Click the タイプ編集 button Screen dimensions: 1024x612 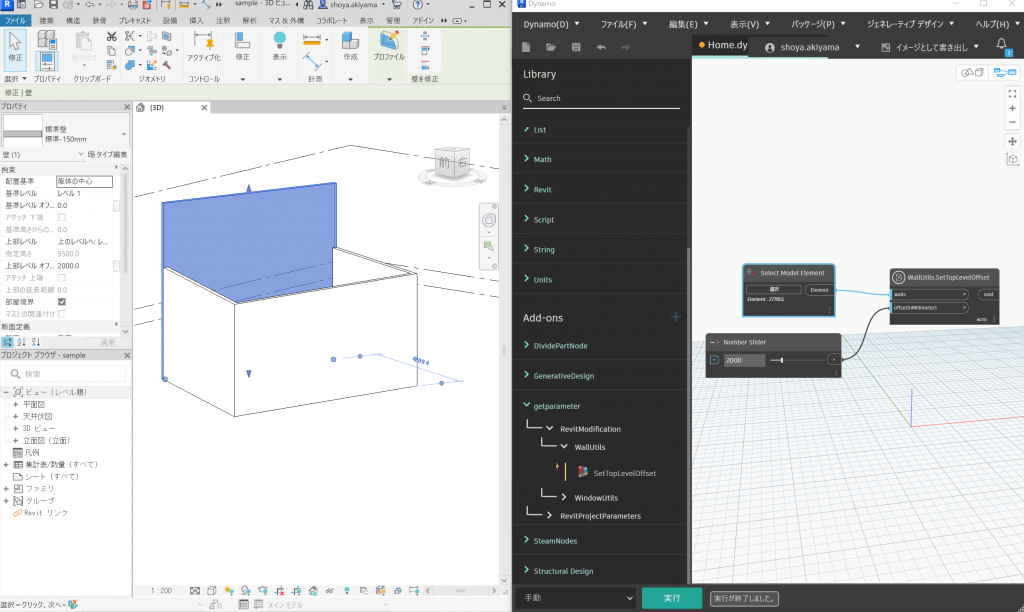(107, 154)
